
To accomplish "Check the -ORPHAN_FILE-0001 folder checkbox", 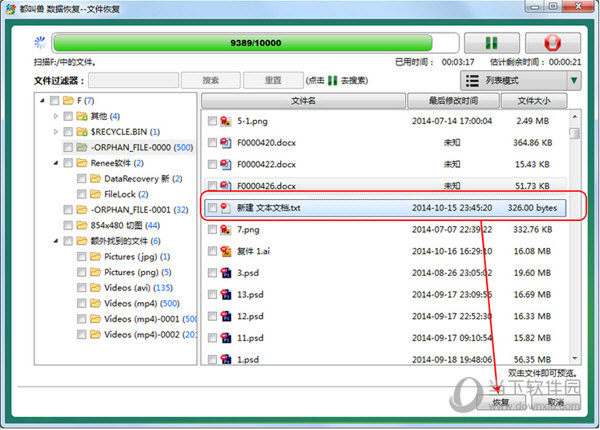I will tap(68, 210).
